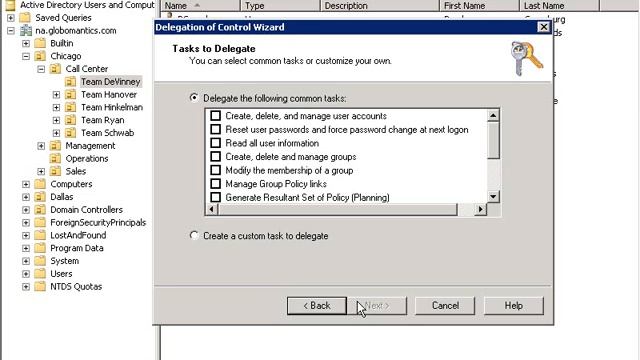Click the Next button in the wizard
Viewport: 640px width, 360px height.
(x=377, y=306)
